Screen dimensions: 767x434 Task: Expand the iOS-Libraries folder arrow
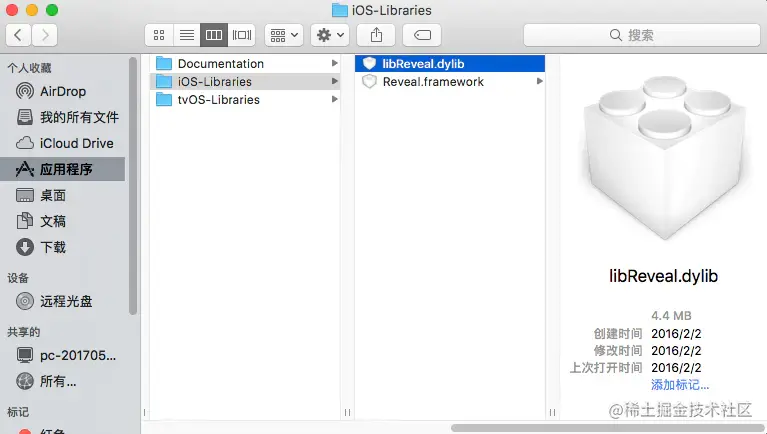point(335,81)
